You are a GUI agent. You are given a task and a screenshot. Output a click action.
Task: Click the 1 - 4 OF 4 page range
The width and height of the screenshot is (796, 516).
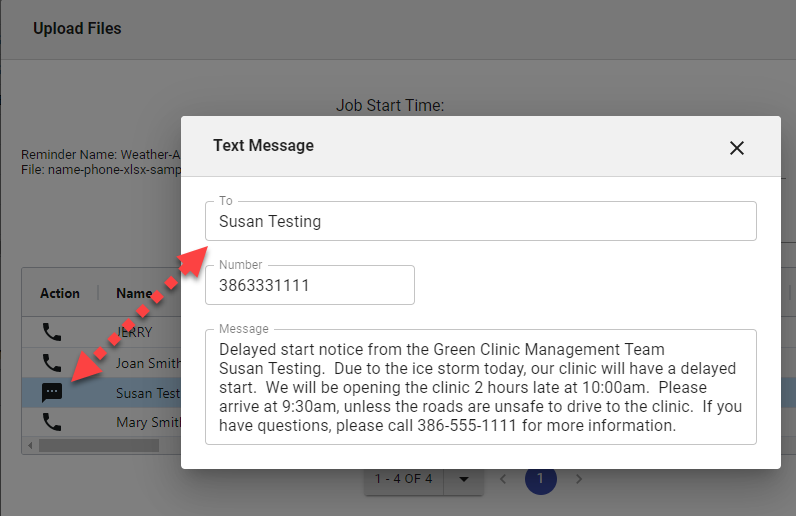tap(404, 479)
